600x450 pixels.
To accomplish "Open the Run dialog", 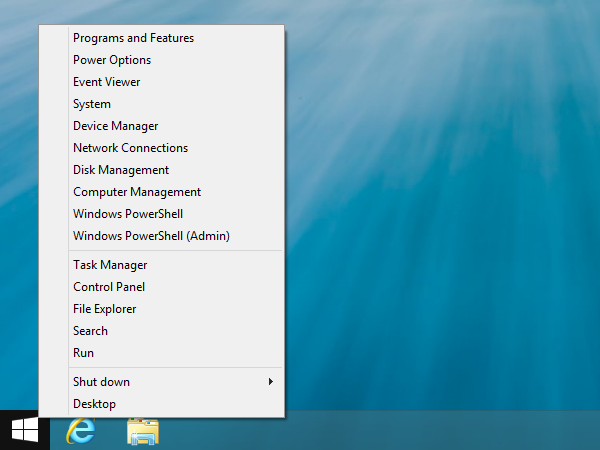I will pyautogui.click(x=83, y=353).
